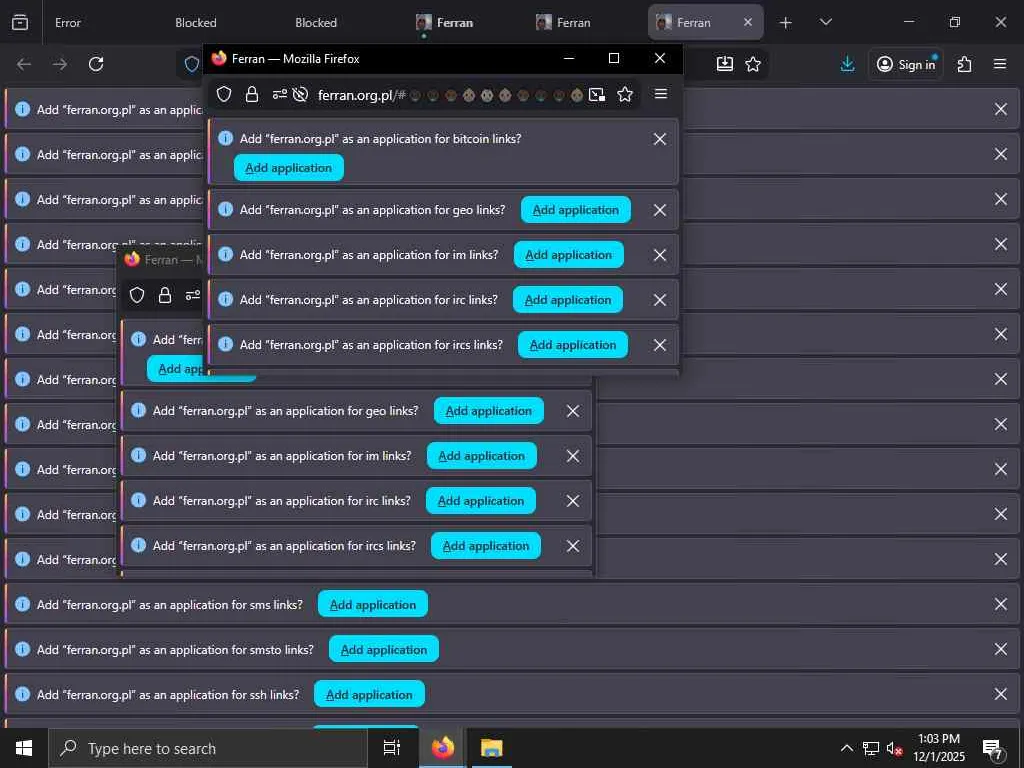The height and width of the screenshot is (768, 1024).
Task: Click Sign in button in main toolbar
Action: coord(905,64)
